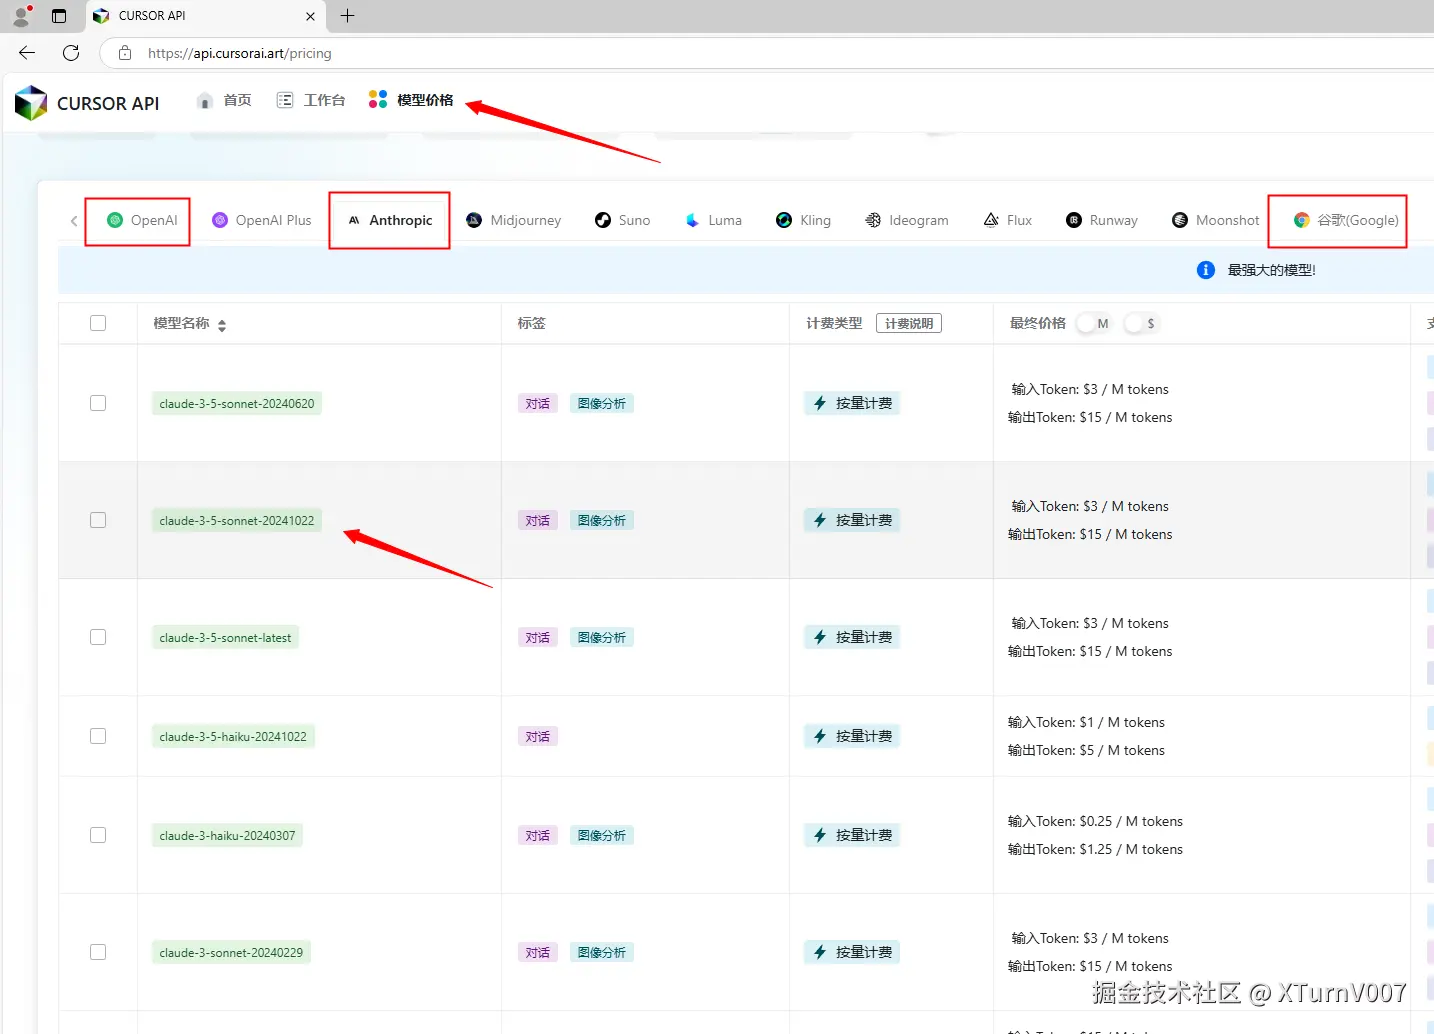Add a new browser tab
Viewport: 1434px width, 1034px height.
347,16
